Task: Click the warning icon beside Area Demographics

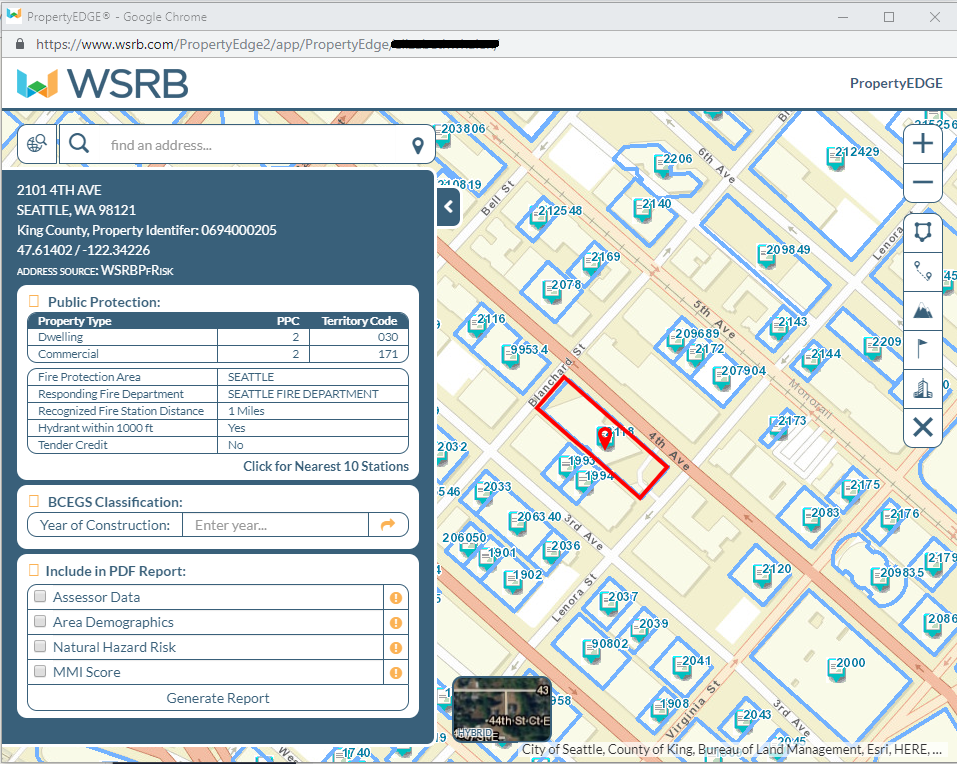Action: pos(395,622)
